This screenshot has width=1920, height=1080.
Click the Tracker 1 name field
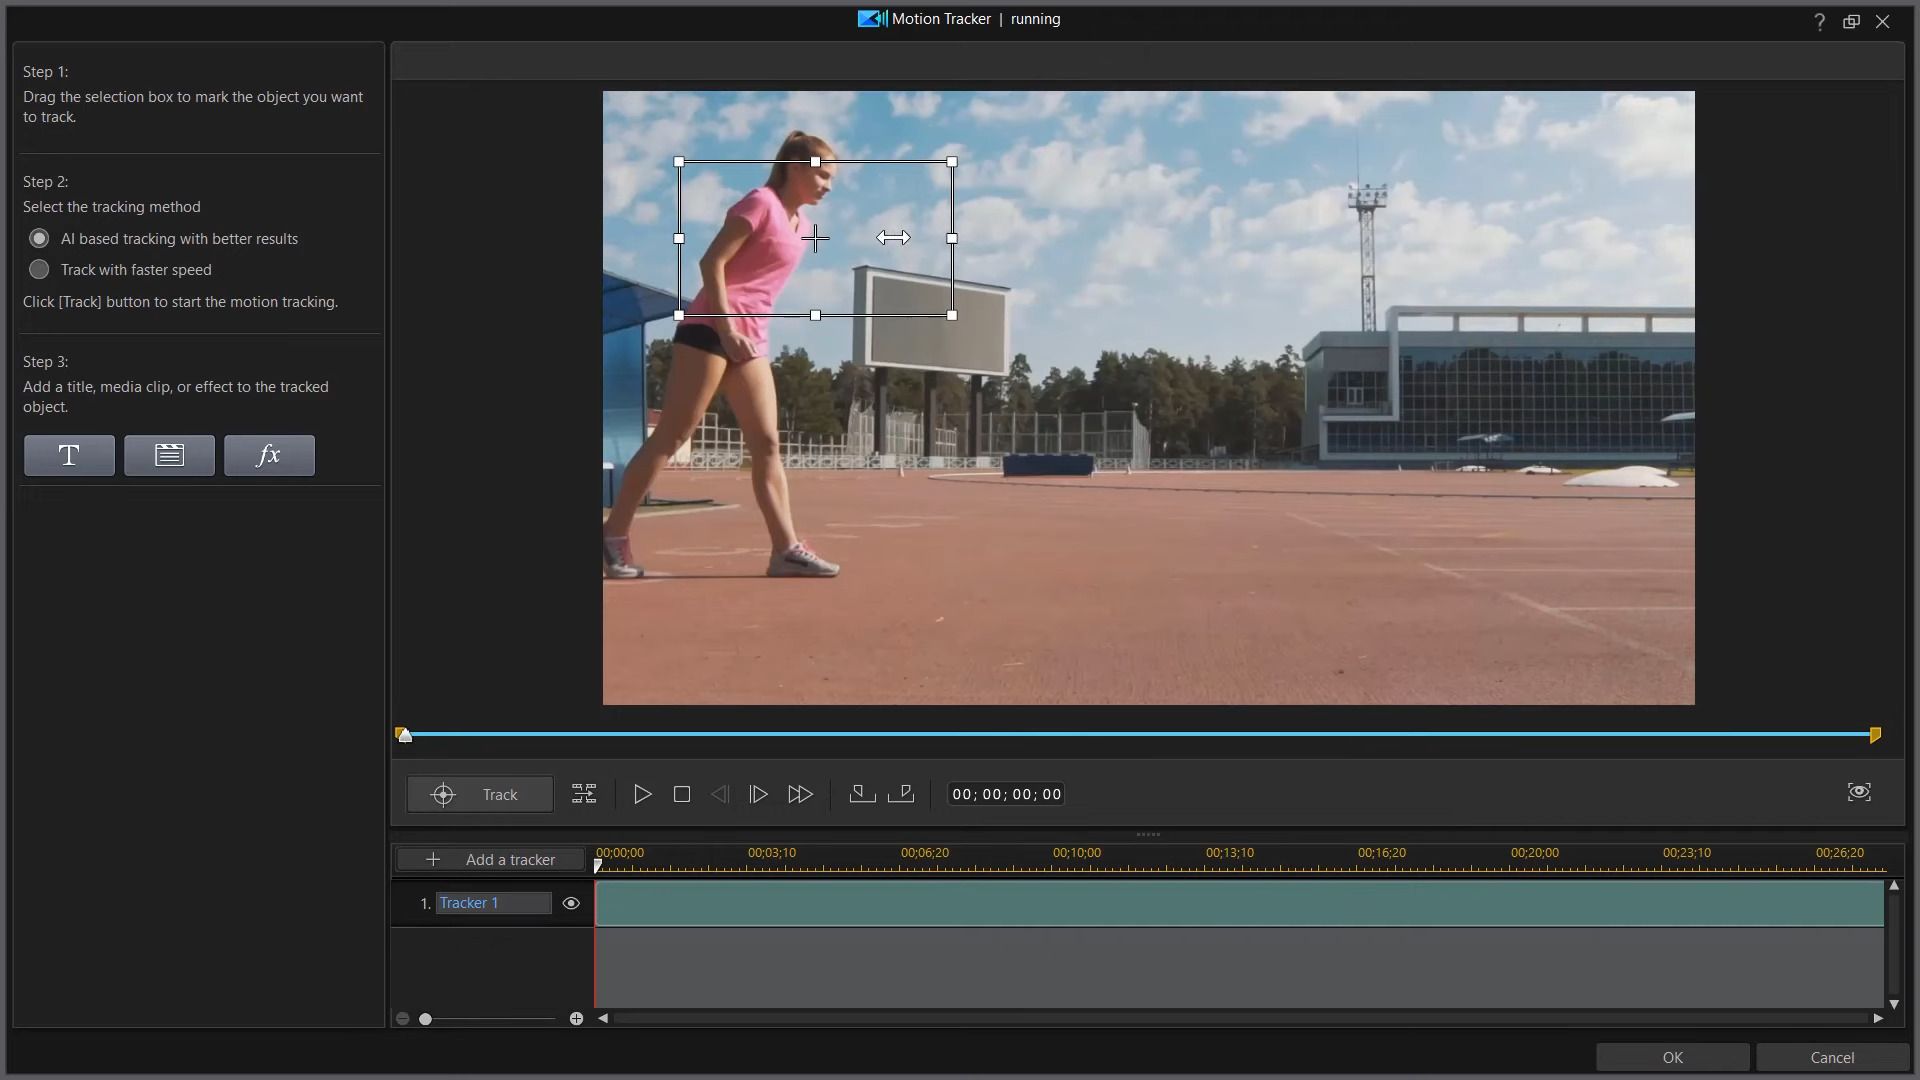point(493,903)
